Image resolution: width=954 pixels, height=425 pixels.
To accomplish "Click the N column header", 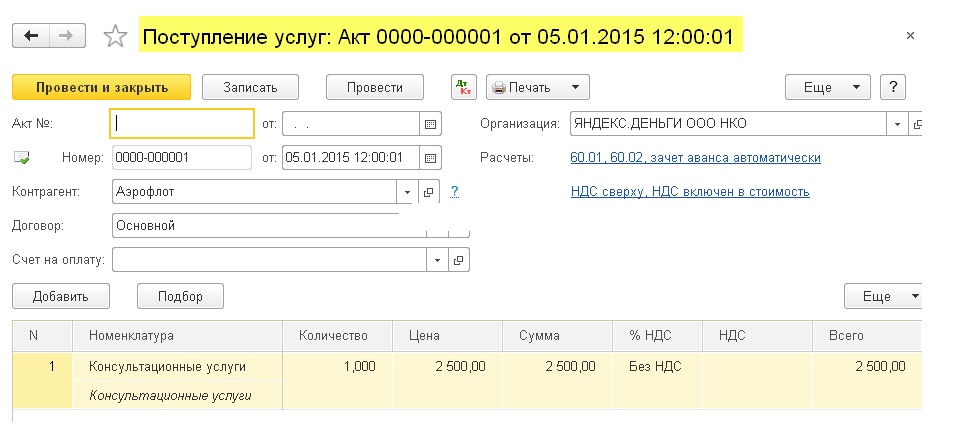I will click(42, 336).
